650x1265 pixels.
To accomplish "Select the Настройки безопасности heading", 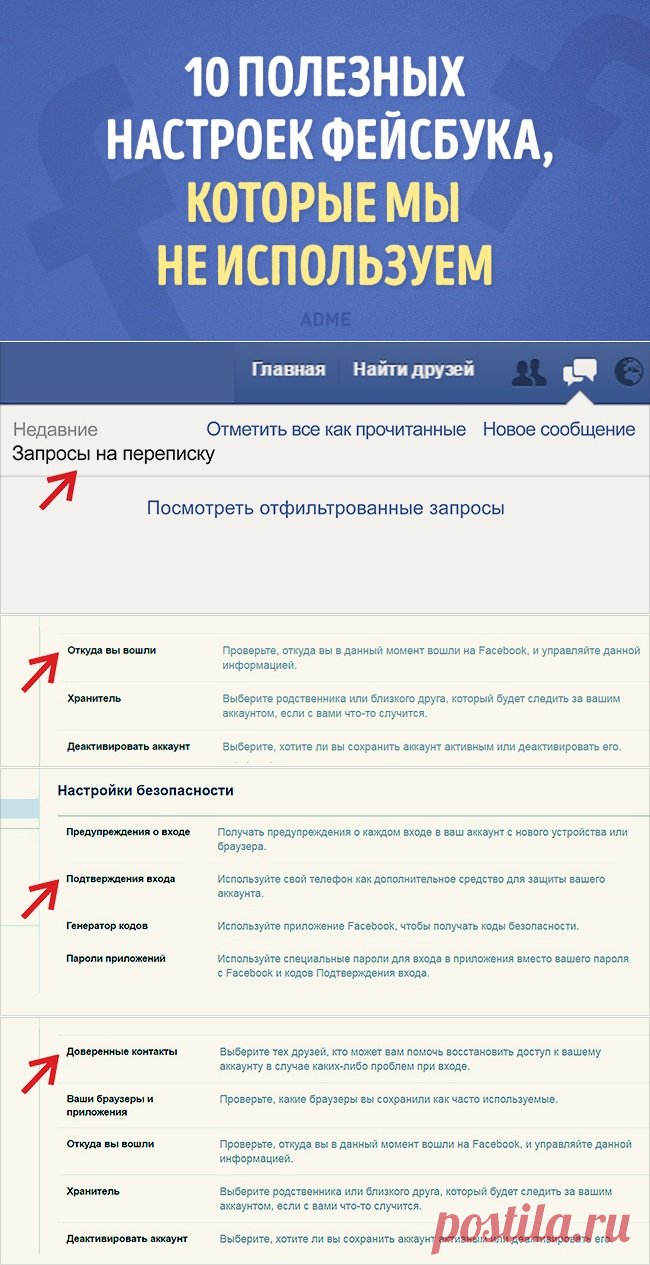I will click(146, 790).
